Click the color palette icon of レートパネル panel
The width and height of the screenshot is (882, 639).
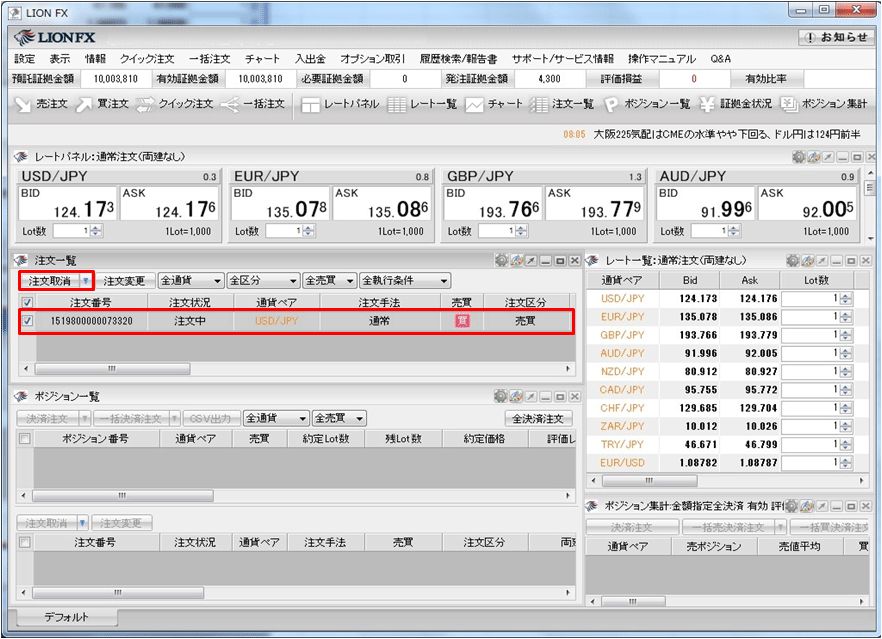[813, 157]
